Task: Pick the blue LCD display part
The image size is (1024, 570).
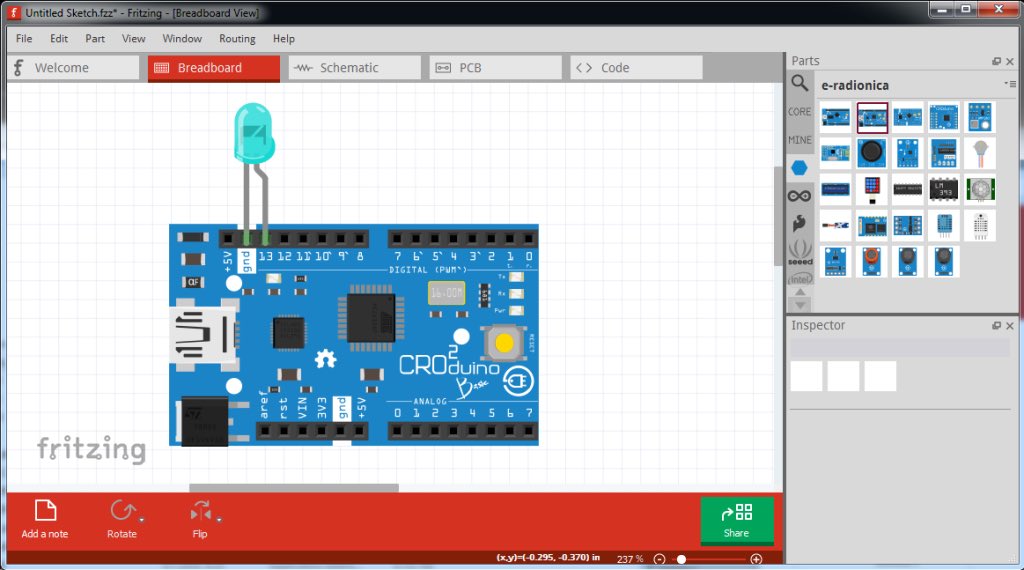Action: tap(836, 189)
